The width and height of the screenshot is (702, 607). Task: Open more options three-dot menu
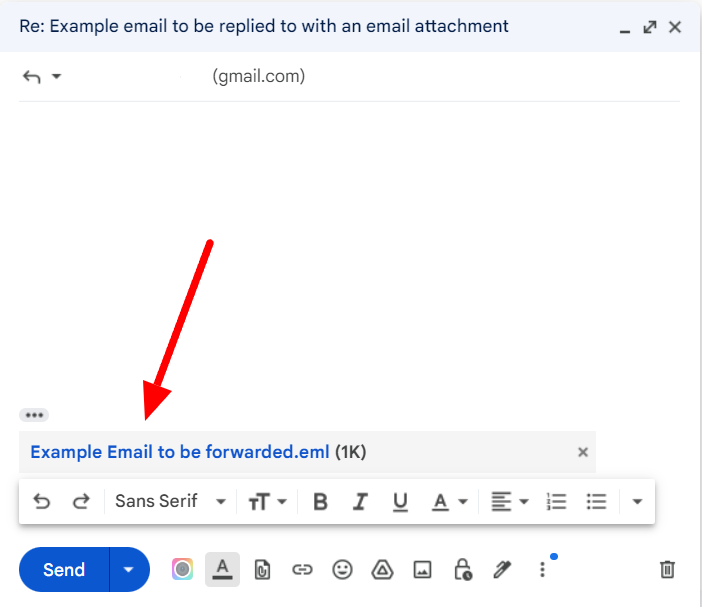coord(542,570)
